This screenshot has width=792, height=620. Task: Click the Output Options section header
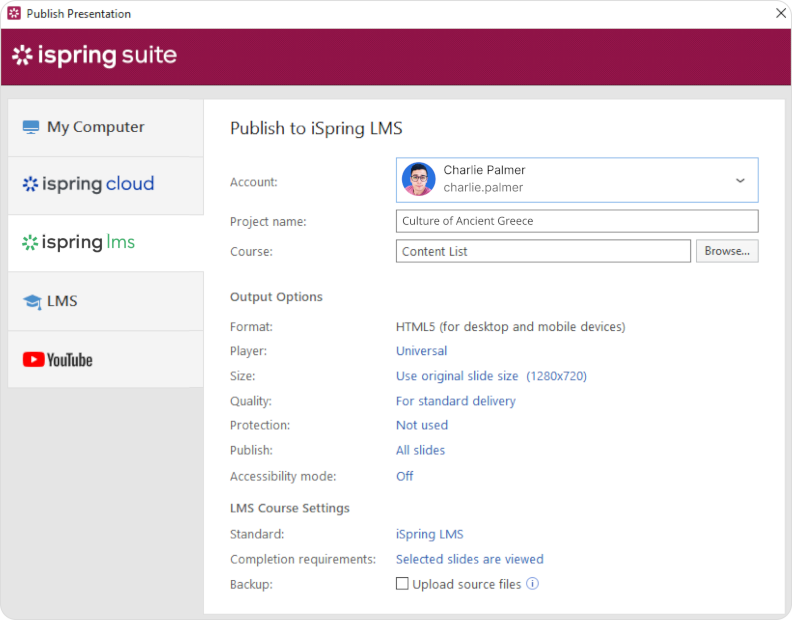276,297
